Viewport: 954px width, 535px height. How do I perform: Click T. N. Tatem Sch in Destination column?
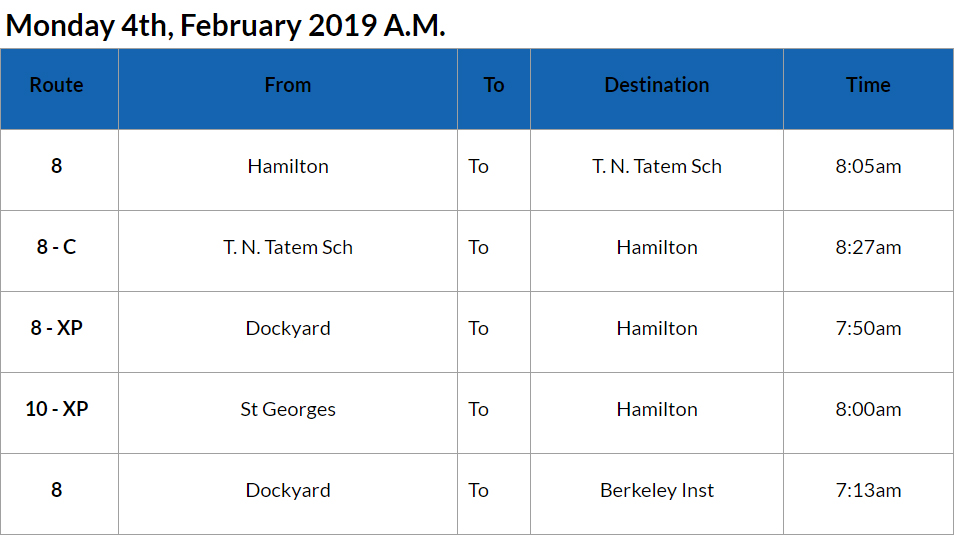point(657,167)
